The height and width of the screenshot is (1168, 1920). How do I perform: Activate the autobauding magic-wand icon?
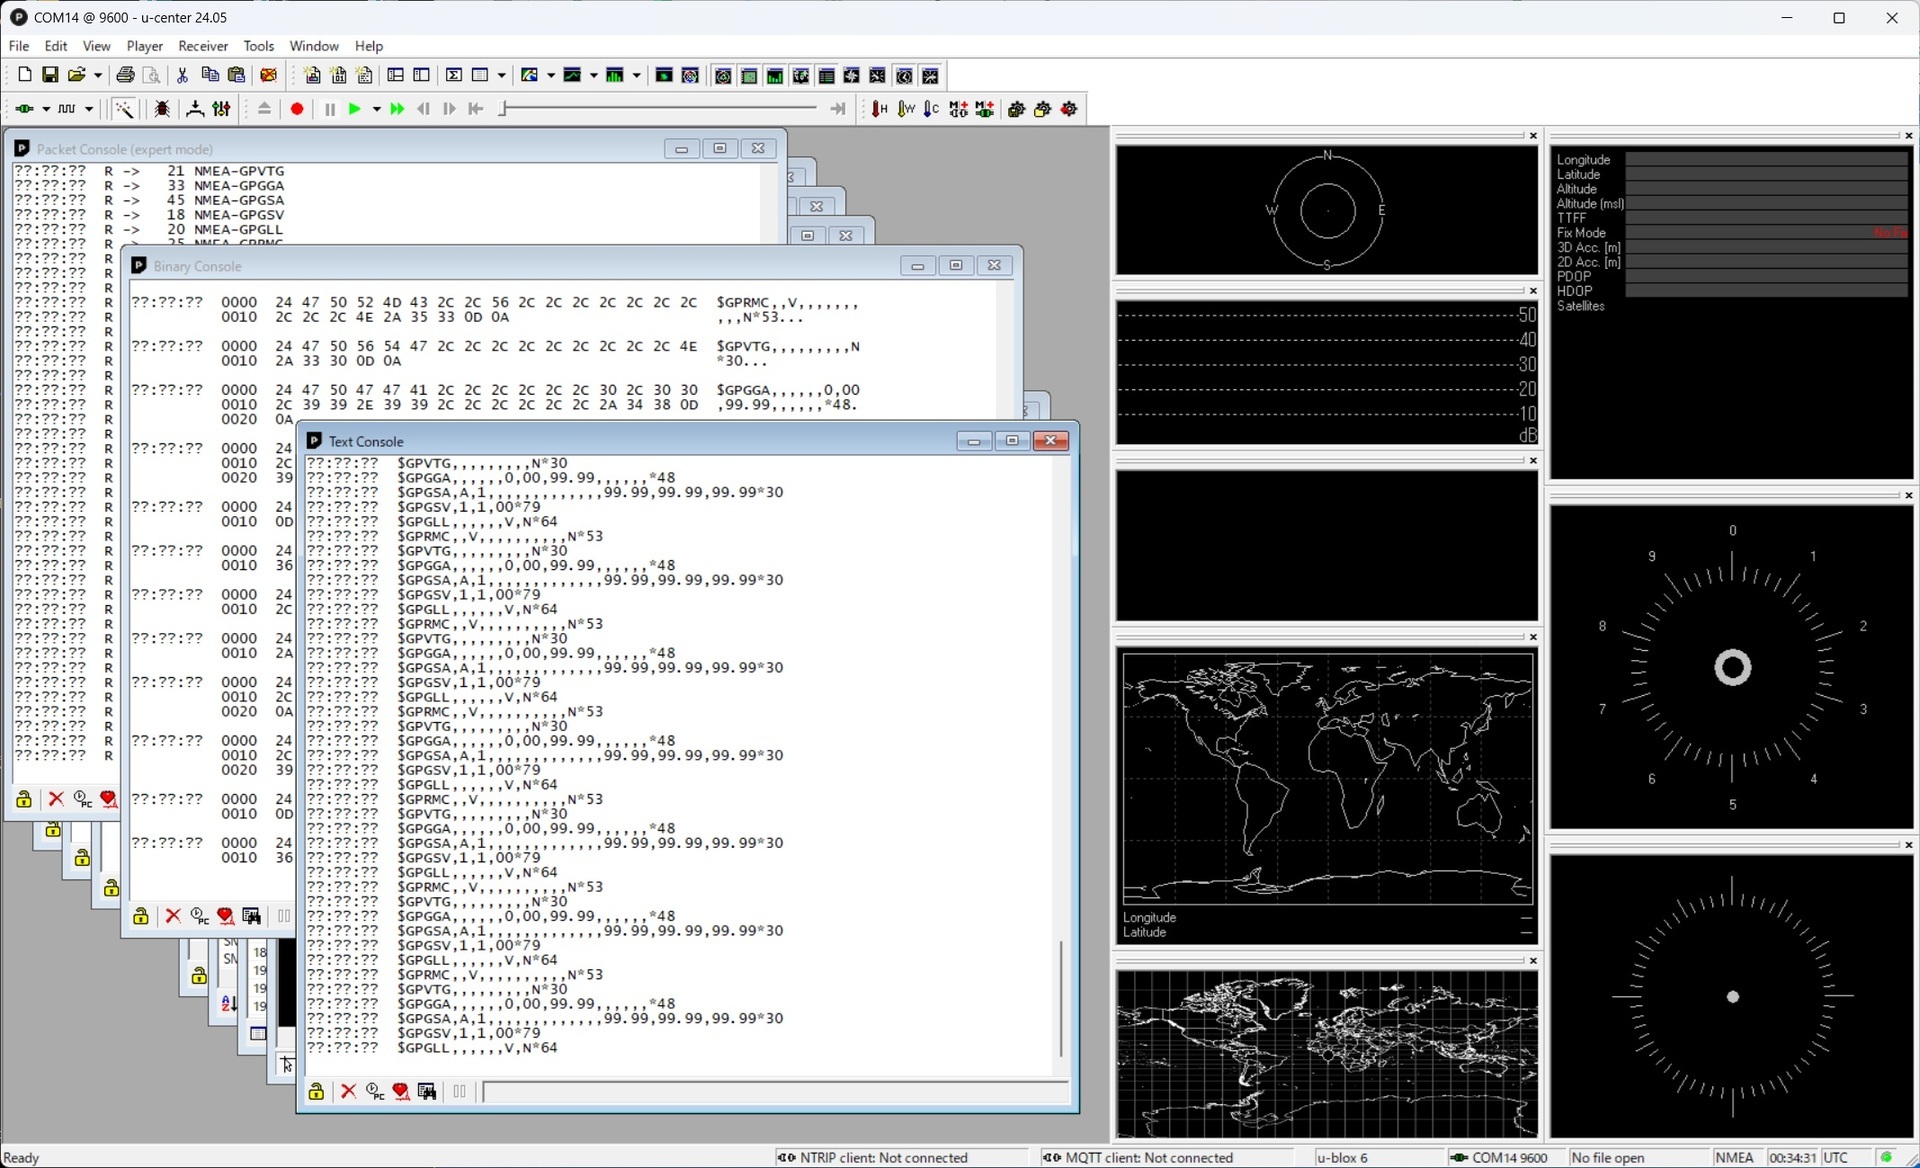[x=123, y=109]
